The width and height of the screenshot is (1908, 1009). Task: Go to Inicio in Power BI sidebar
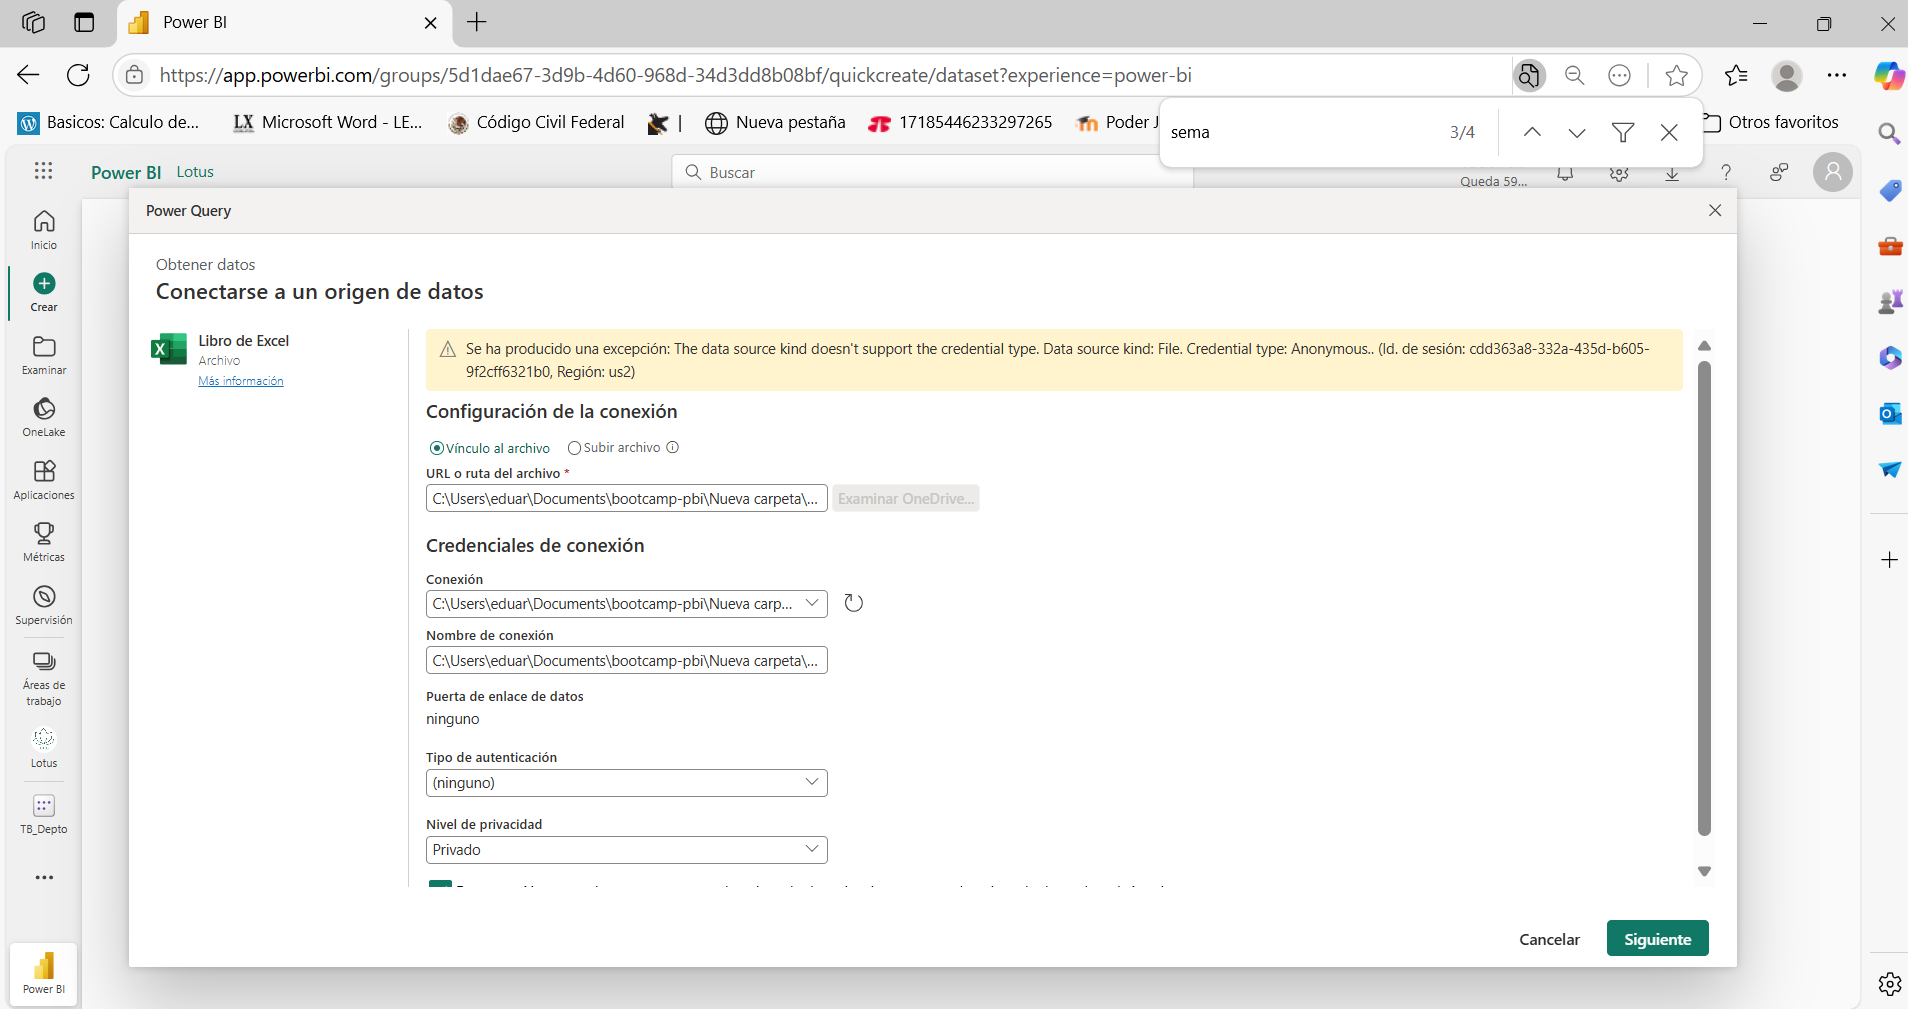click(44, 230)
